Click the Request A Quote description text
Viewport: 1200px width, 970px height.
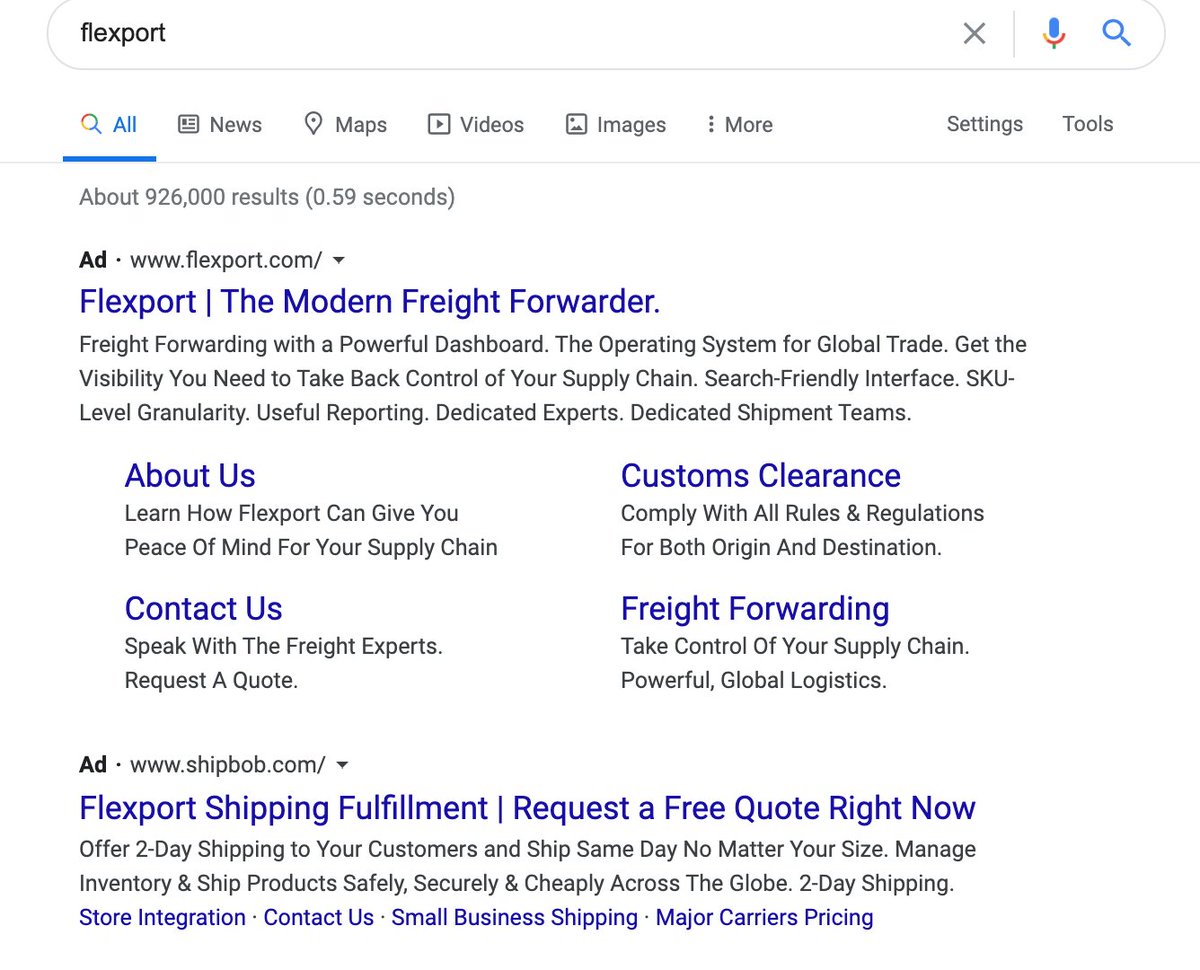[x=212, y=680]
